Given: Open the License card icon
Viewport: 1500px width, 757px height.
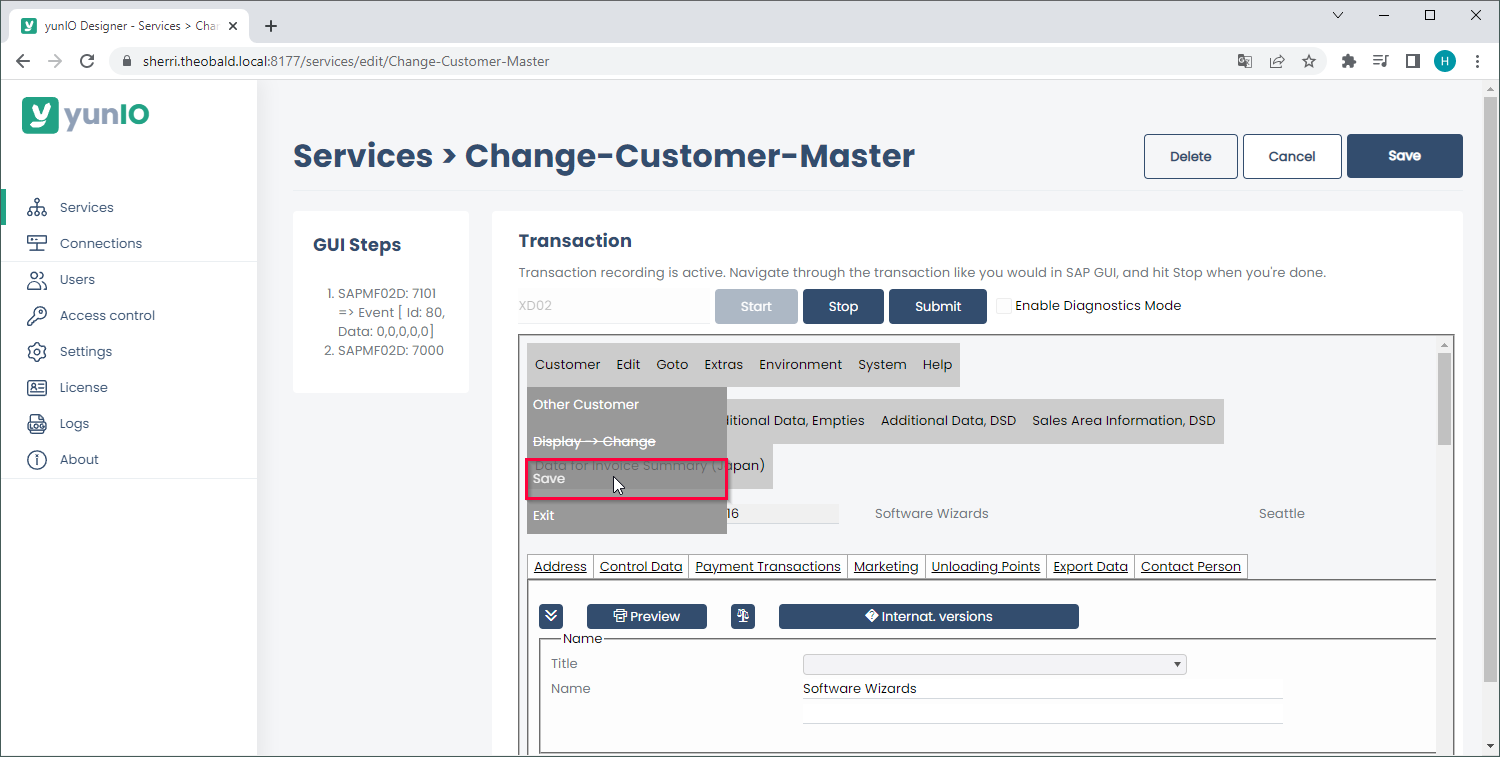Looking at the screenshot, I should pyautogui.click(x=37, y=388).
